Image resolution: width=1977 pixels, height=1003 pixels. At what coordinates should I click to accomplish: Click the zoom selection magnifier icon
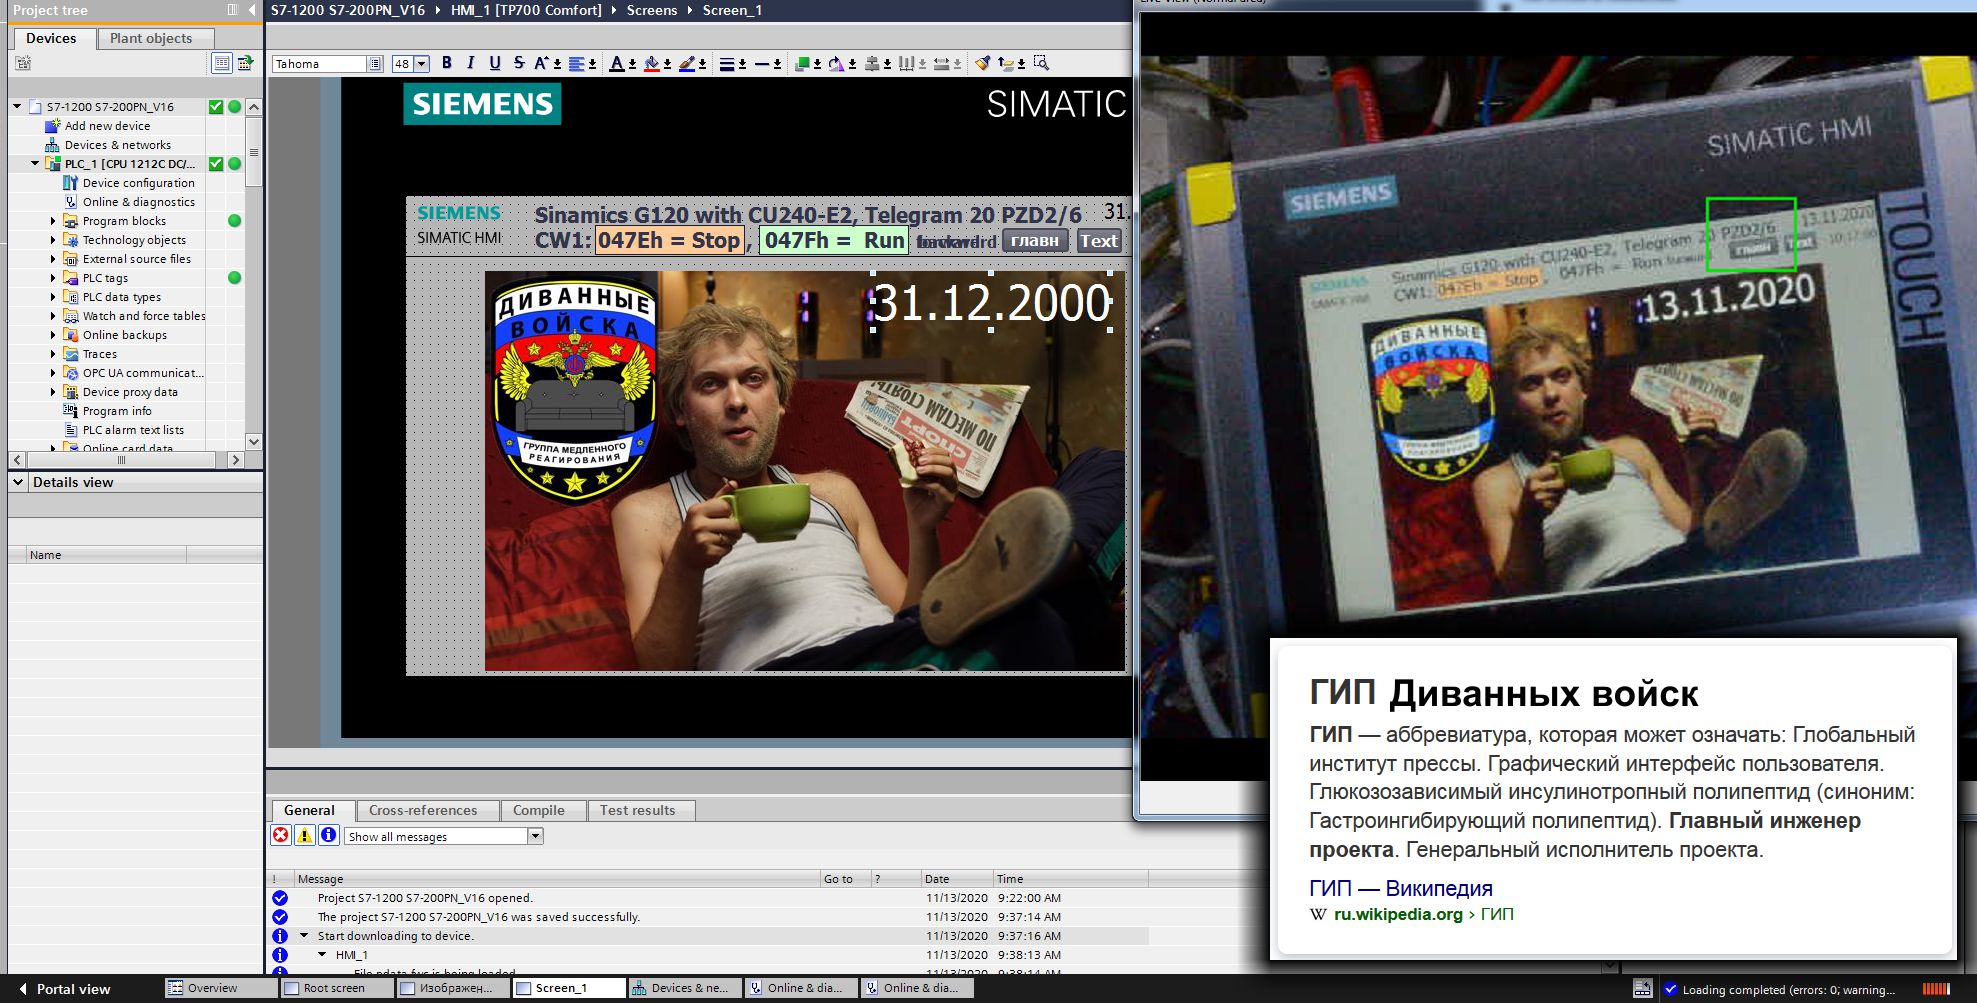click(x=1041, y=63)
